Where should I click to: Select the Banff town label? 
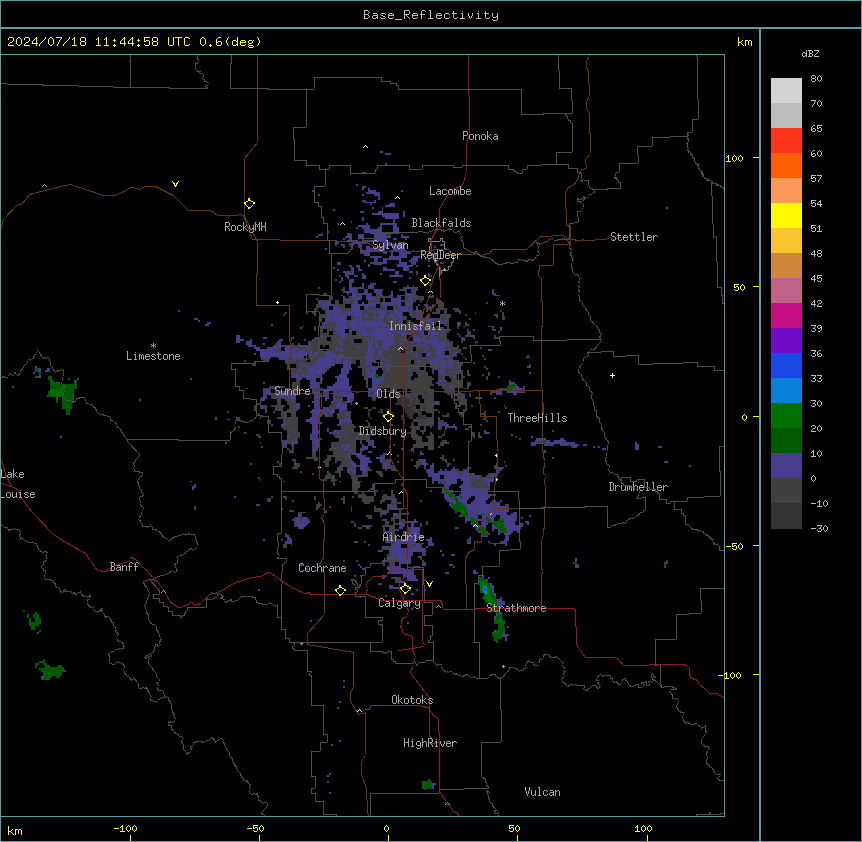124,567
